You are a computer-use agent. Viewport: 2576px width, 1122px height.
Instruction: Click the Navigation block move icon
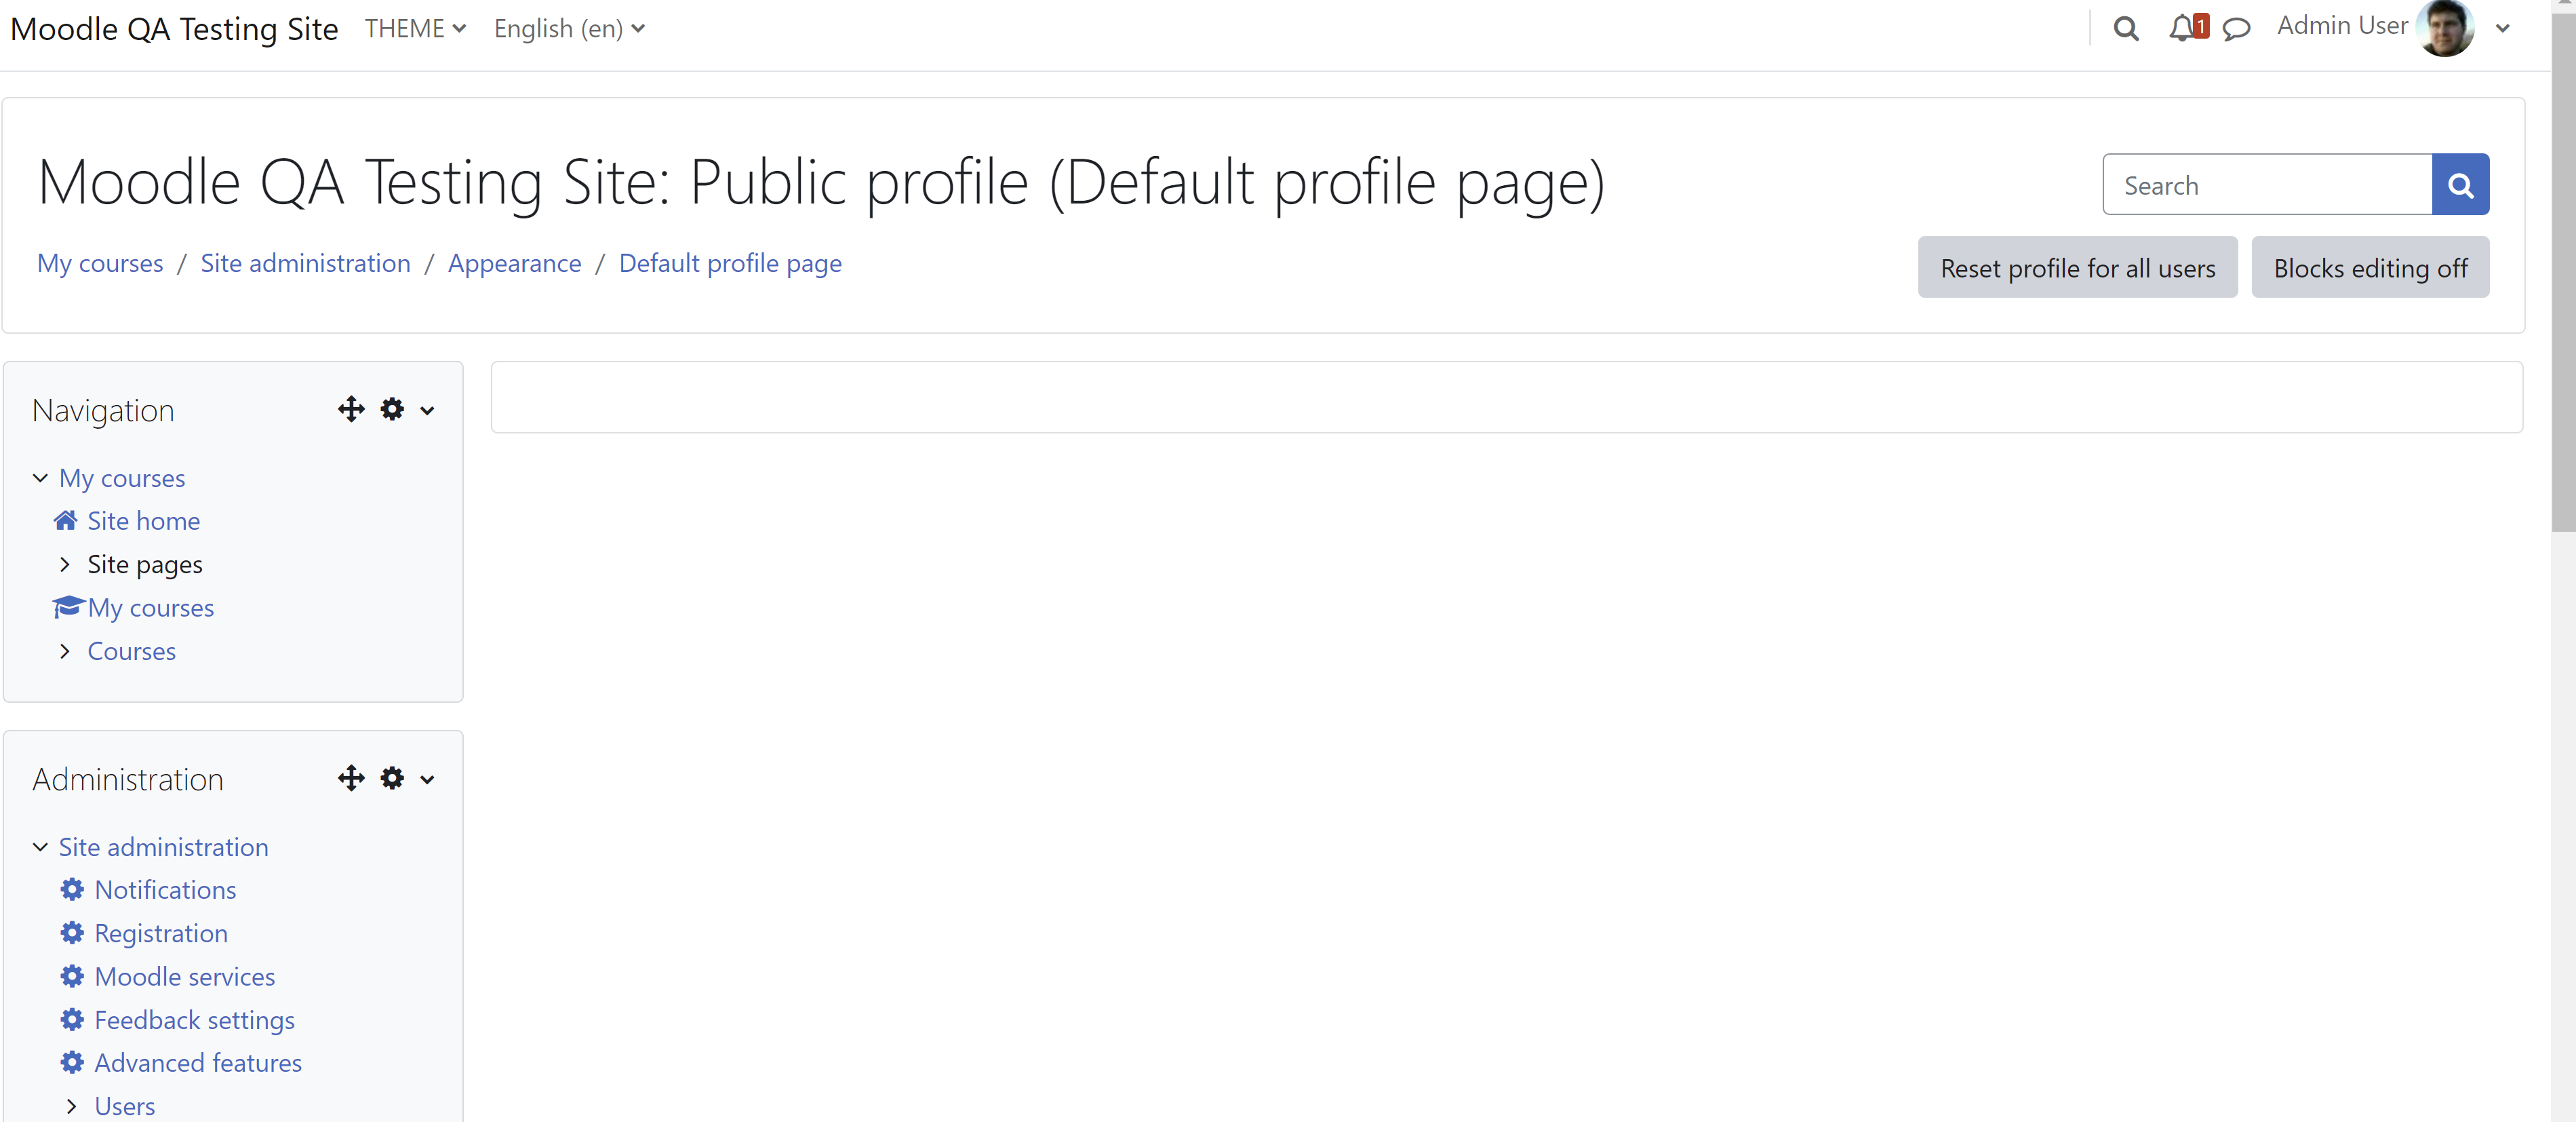351,409
